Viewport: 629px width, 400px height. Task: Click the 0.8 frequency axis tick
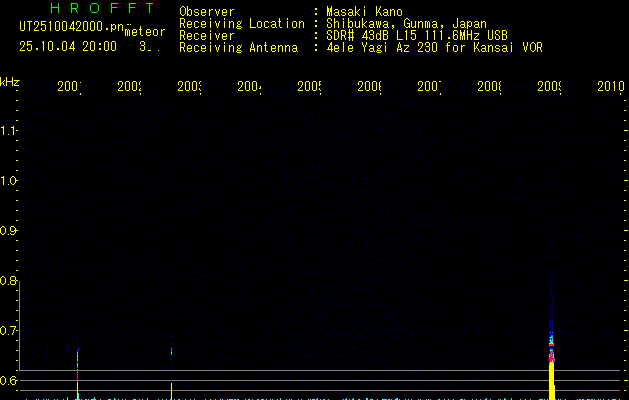pyautogui.click(x=10, y=281)
